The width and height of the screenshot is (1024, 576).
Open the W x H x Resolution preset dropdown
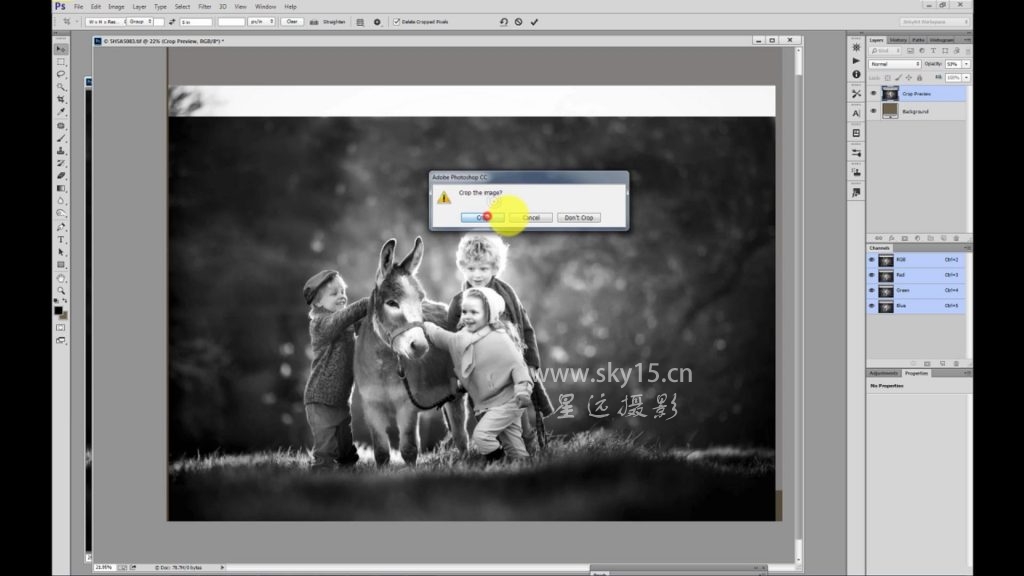[x=106, y=22]
